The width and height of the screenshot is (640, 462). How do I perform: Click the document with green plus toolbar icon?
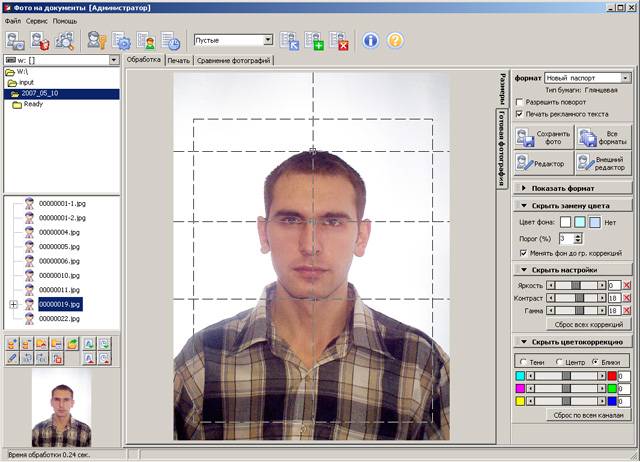tap(315, 41)
